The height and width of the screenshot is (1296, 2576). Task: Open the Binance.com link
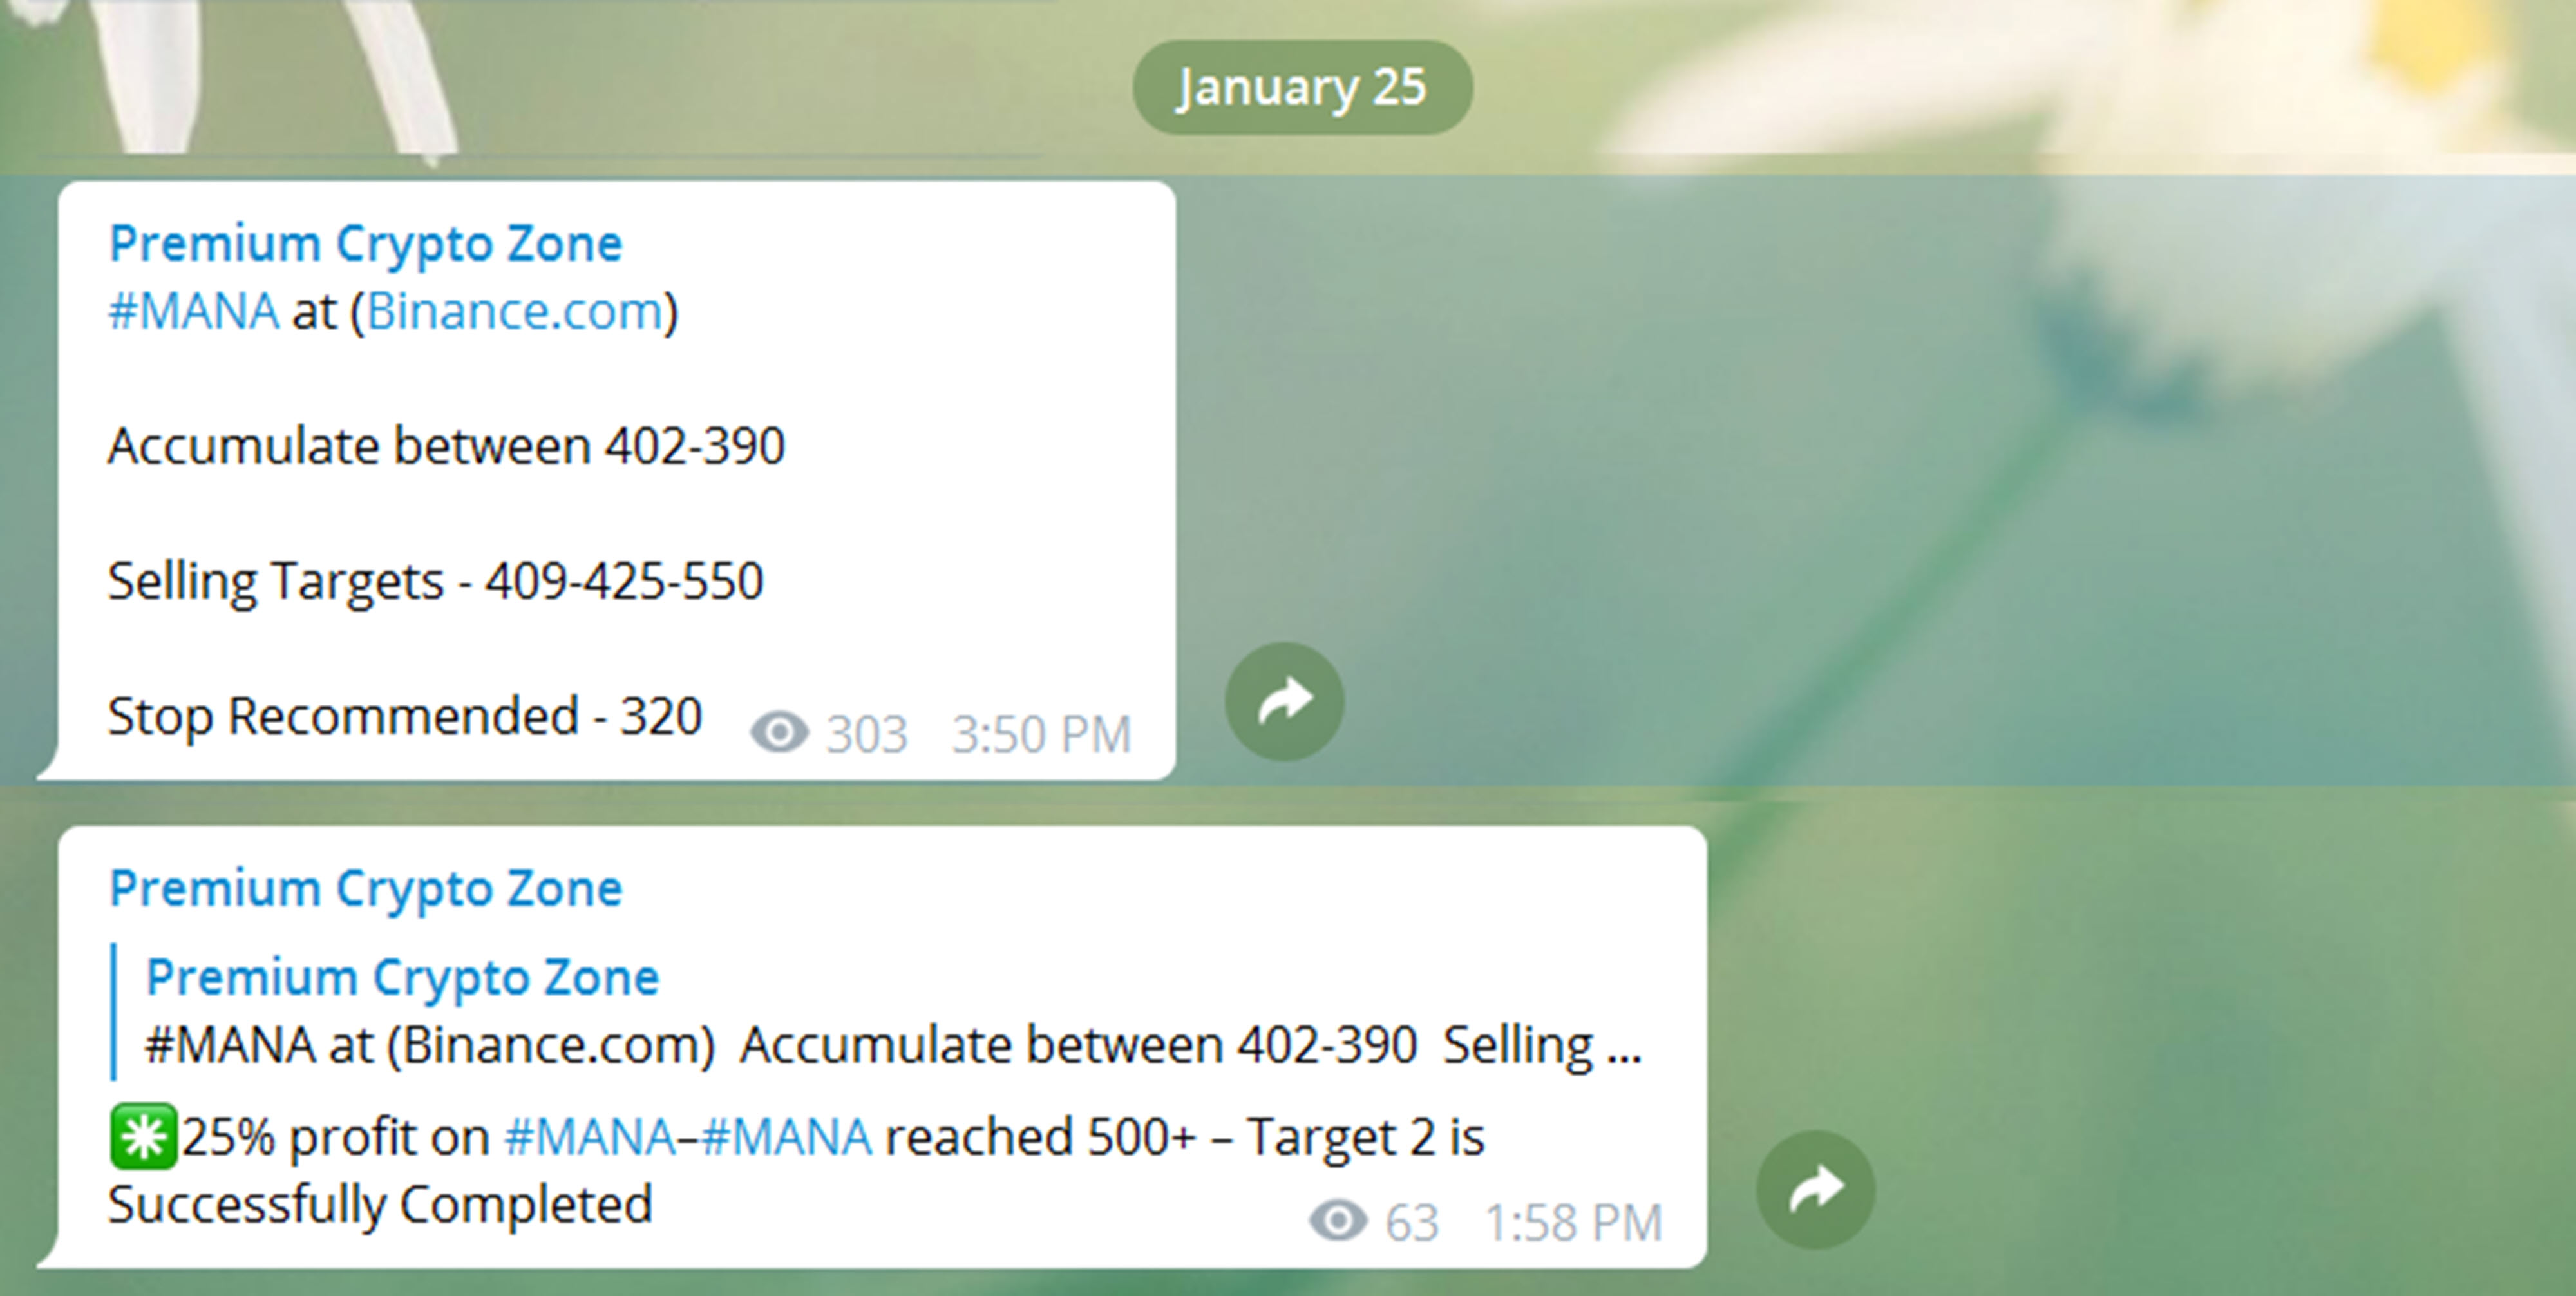tap(515, 311)
